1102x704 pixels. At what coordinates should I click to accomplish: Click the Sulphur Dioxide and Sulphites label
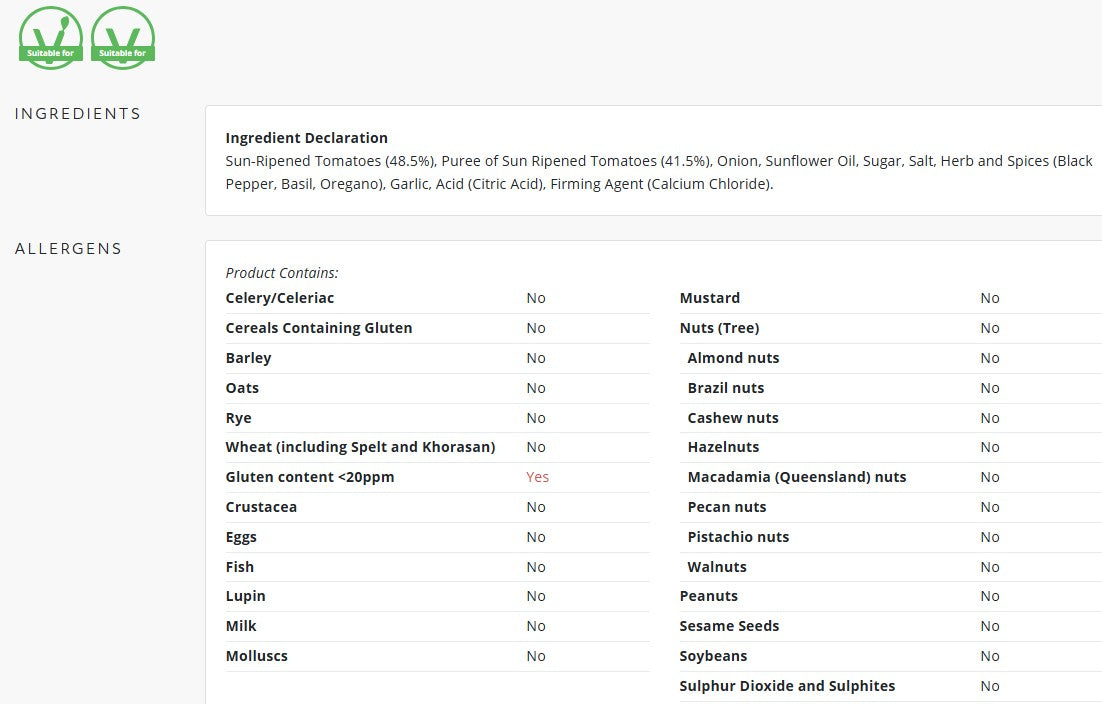tap(787, 686)
